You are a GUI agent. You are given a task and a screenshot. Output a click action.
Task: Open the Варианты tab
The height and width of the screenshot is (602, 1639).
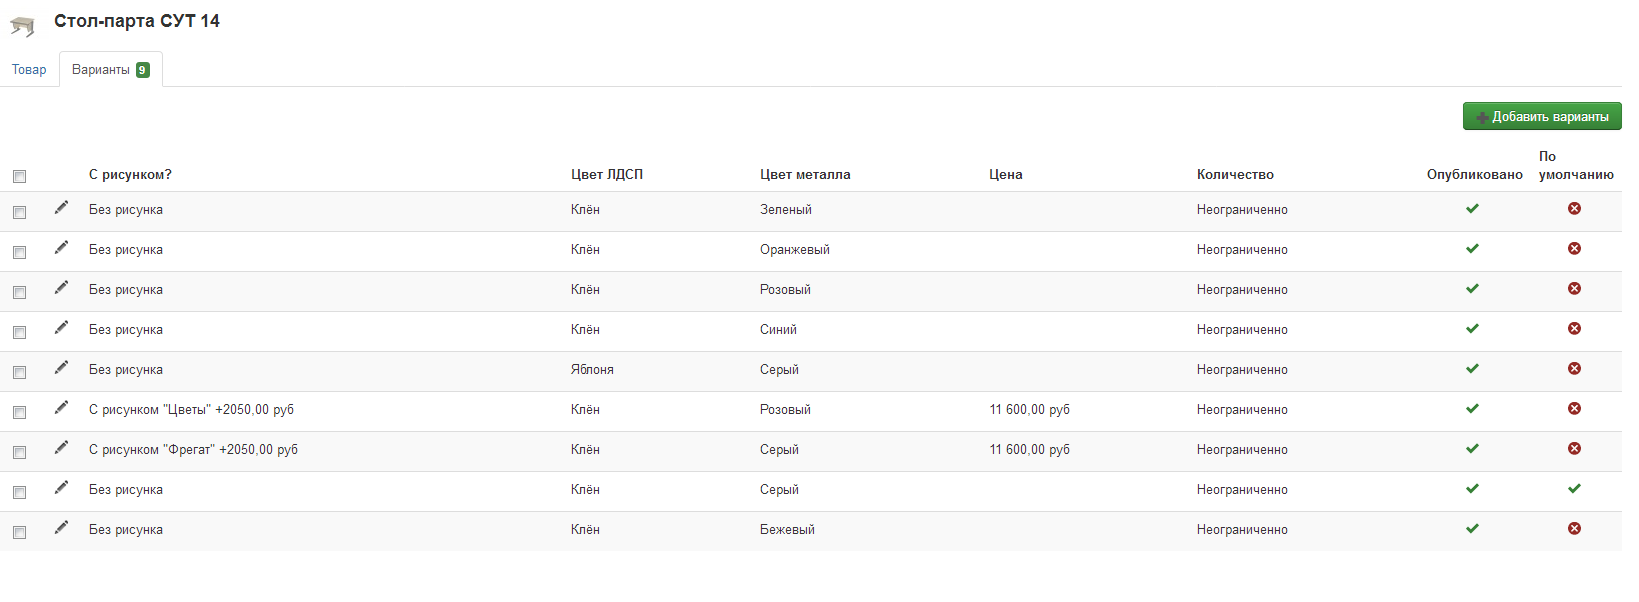(110, 69)
